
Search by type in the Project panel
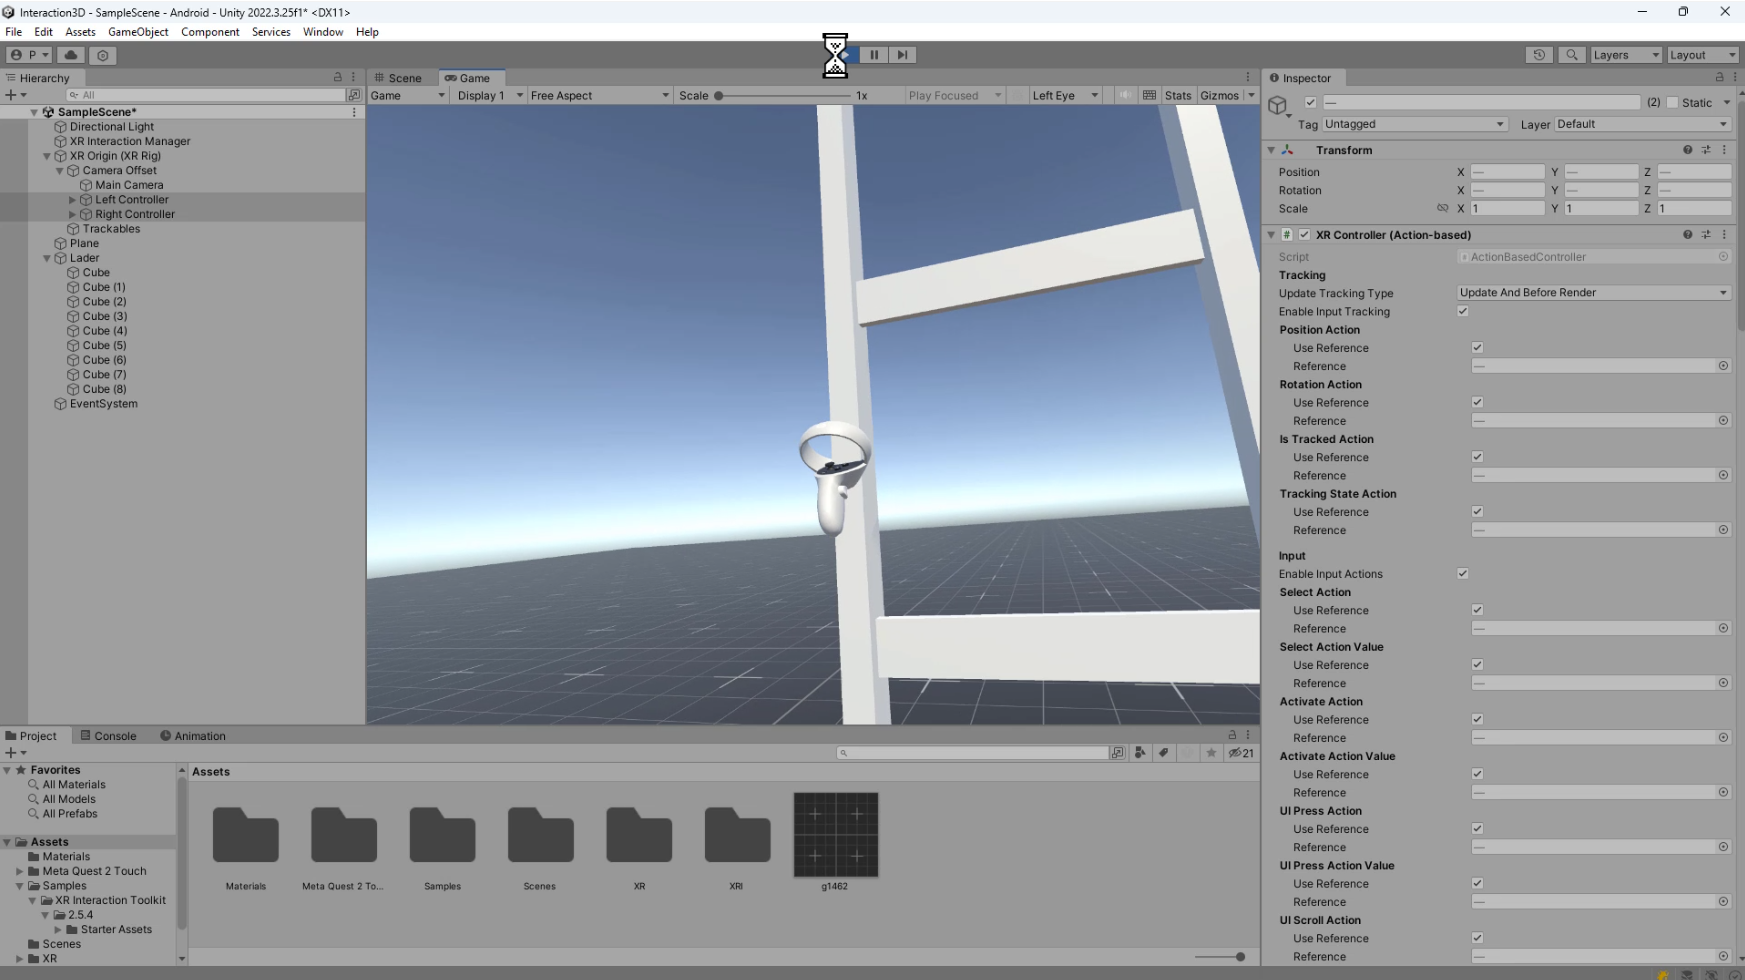[1140, 753]
